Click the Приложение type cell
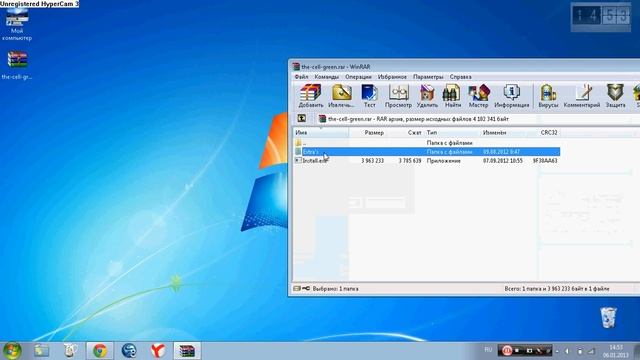This screenshot has height=360, width=640. coord(444,161)
